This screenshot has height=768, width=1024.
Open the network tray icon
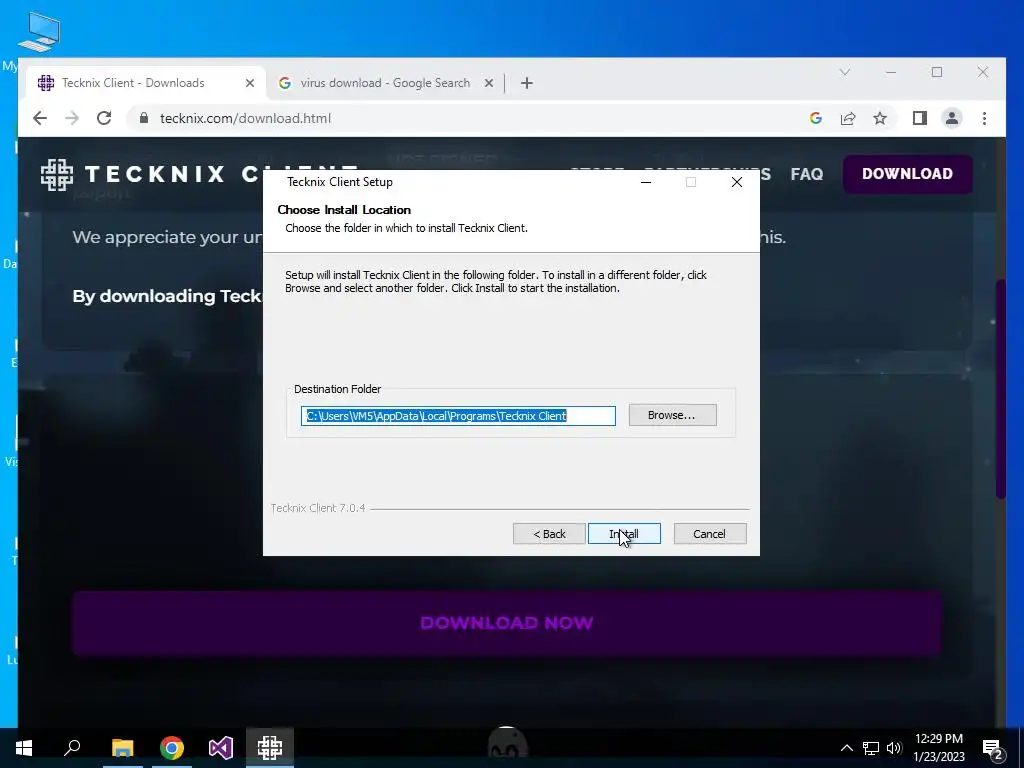(871, 748)
